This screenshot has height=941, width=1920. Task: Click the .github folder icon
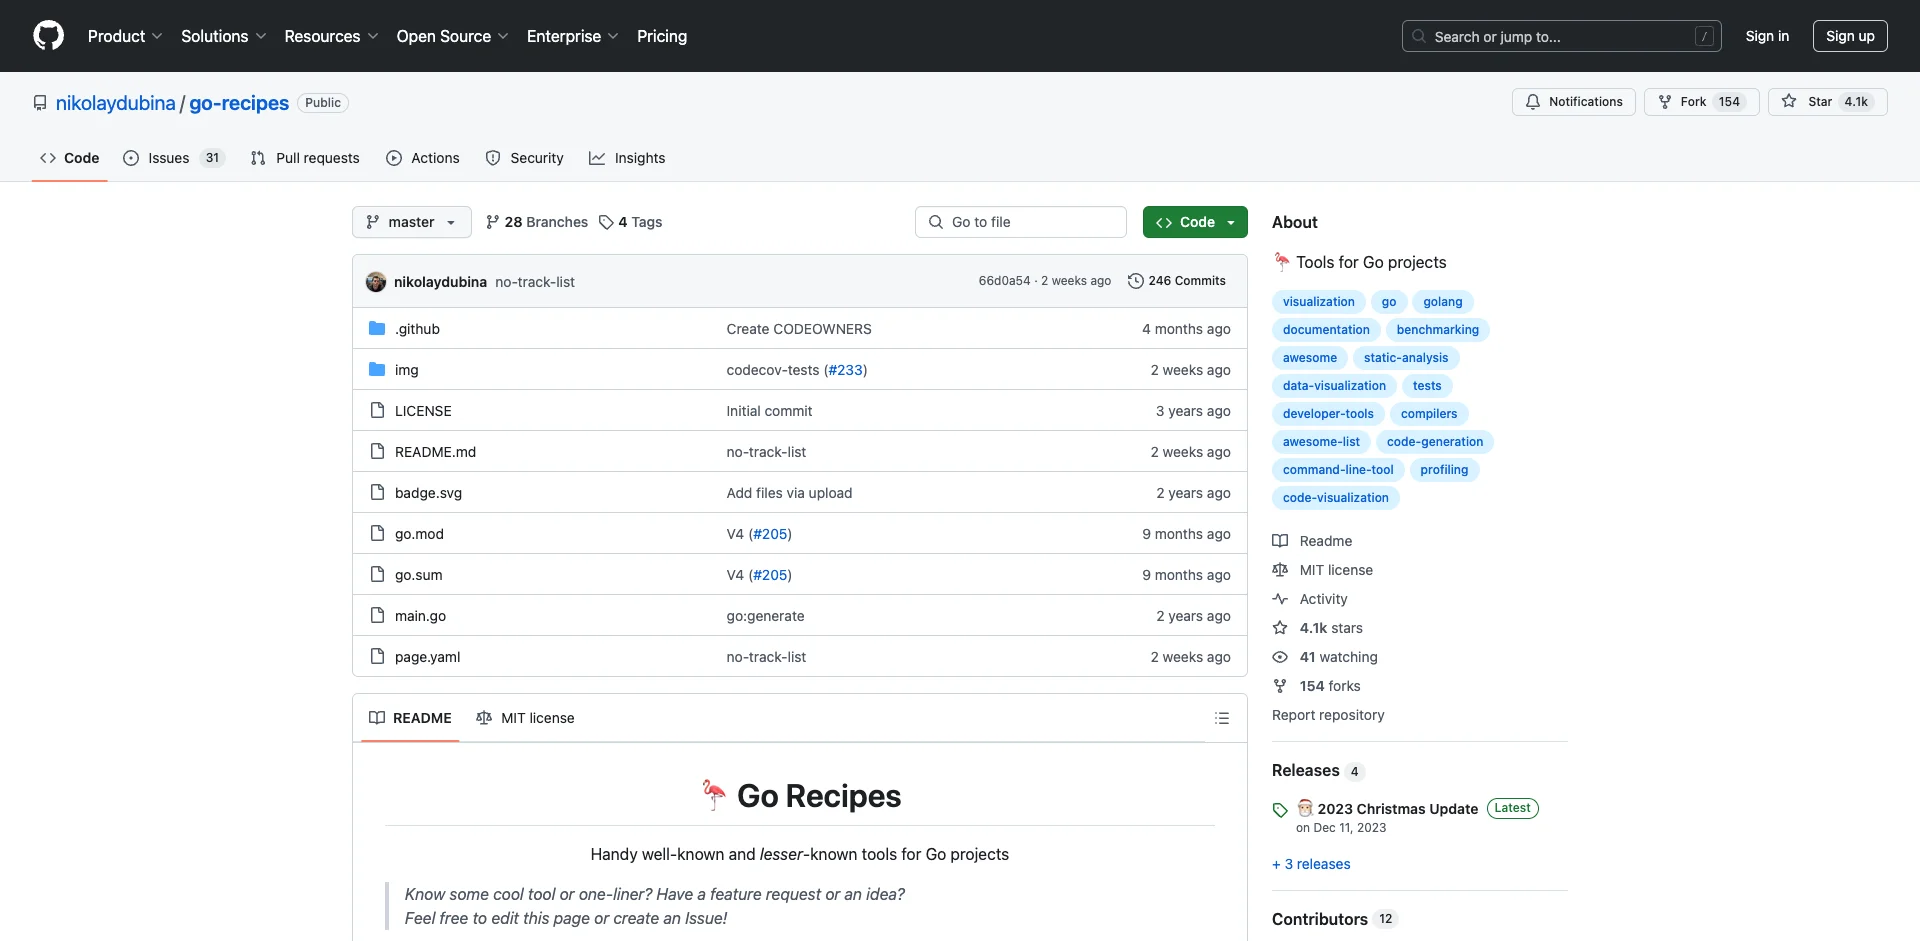(377, 328)
